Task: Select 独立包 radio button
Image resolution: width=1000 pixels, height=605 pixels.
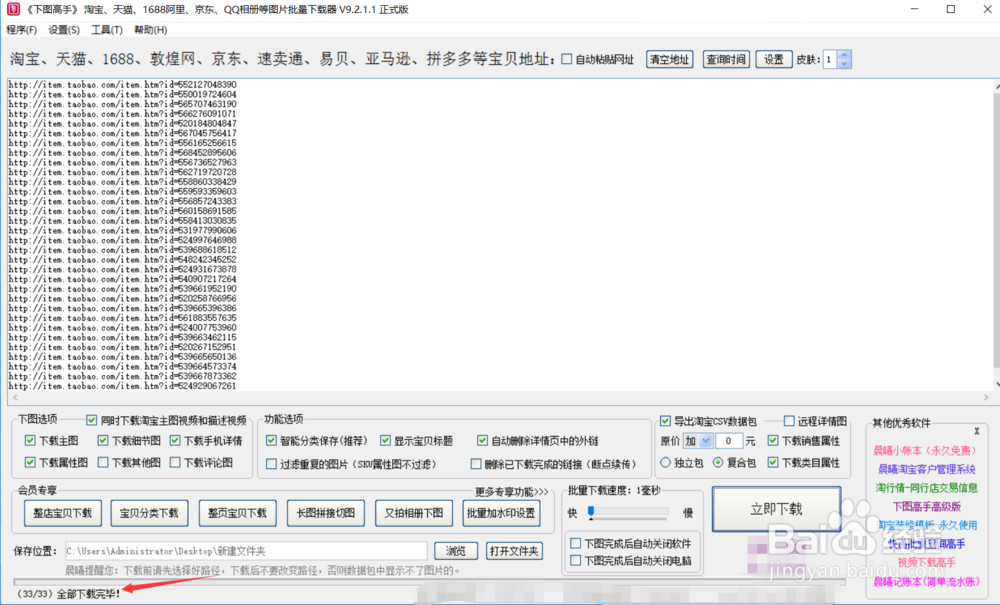Action: pyautogui.click(x=665, y=462)
